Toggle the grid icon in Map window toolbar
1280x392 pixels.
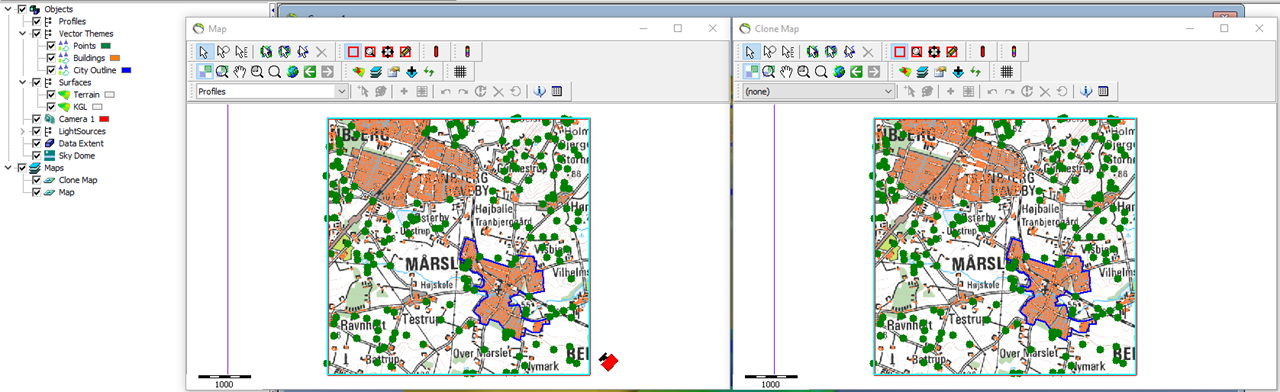click(460, 71)
